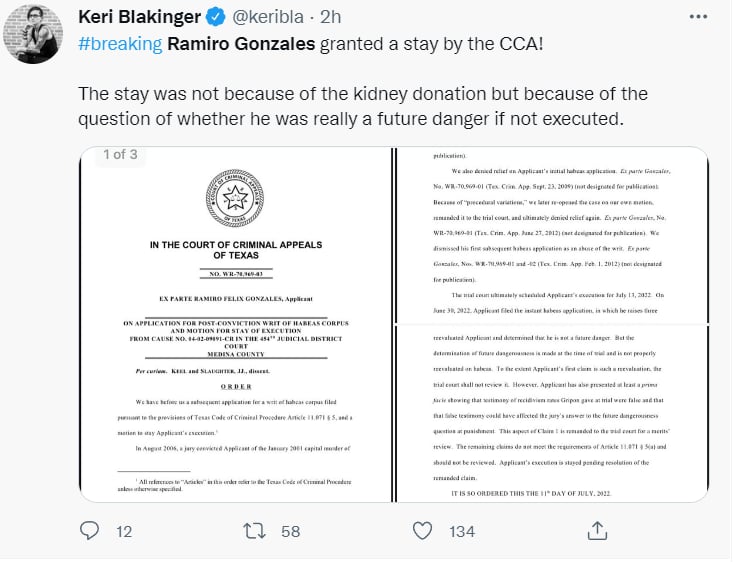This screenshot has height=562, width=740.
Task: Open the Keri Blakinger display name
Action: [140, 17]
